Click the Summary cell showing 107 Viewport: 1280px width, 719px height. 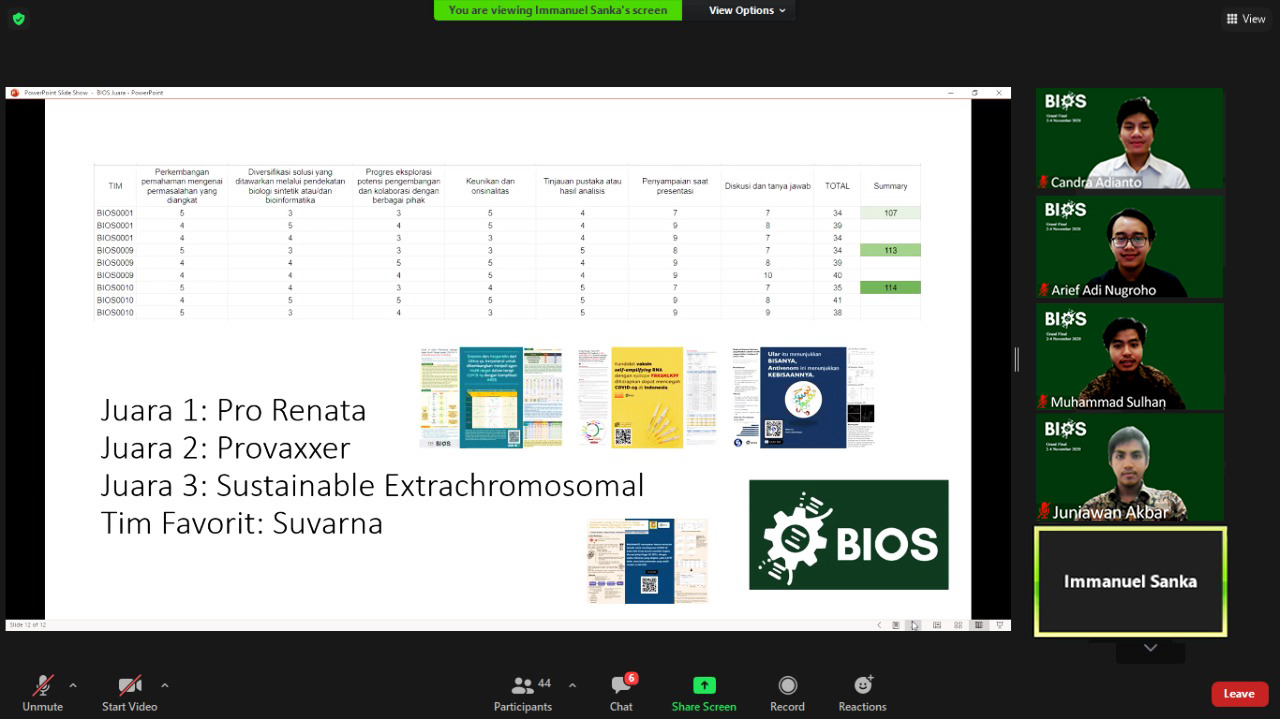point(890,213)
